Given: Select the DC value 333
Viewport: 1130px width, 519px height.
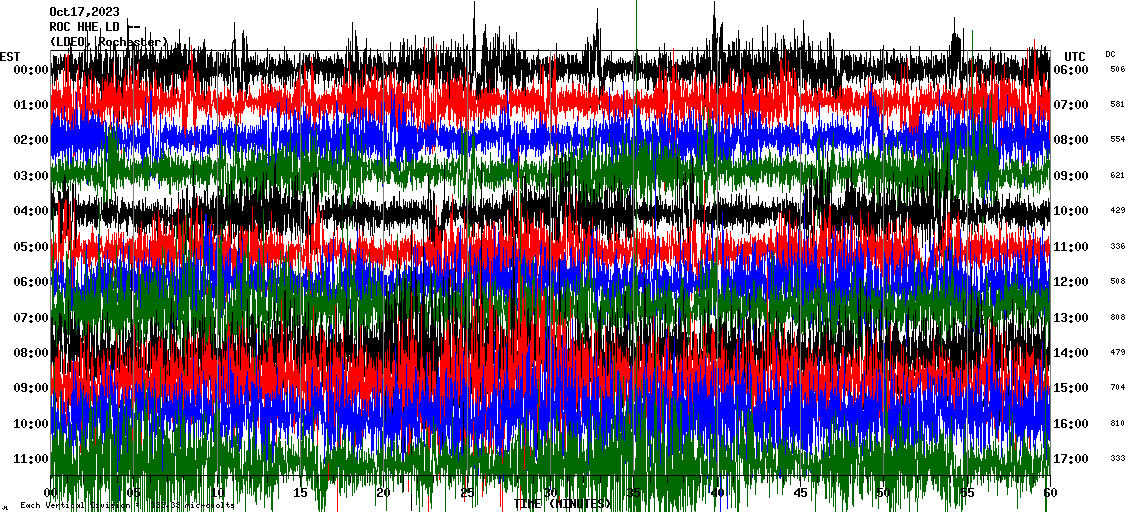Looking at the screenshot, I should click(1117, 458).
